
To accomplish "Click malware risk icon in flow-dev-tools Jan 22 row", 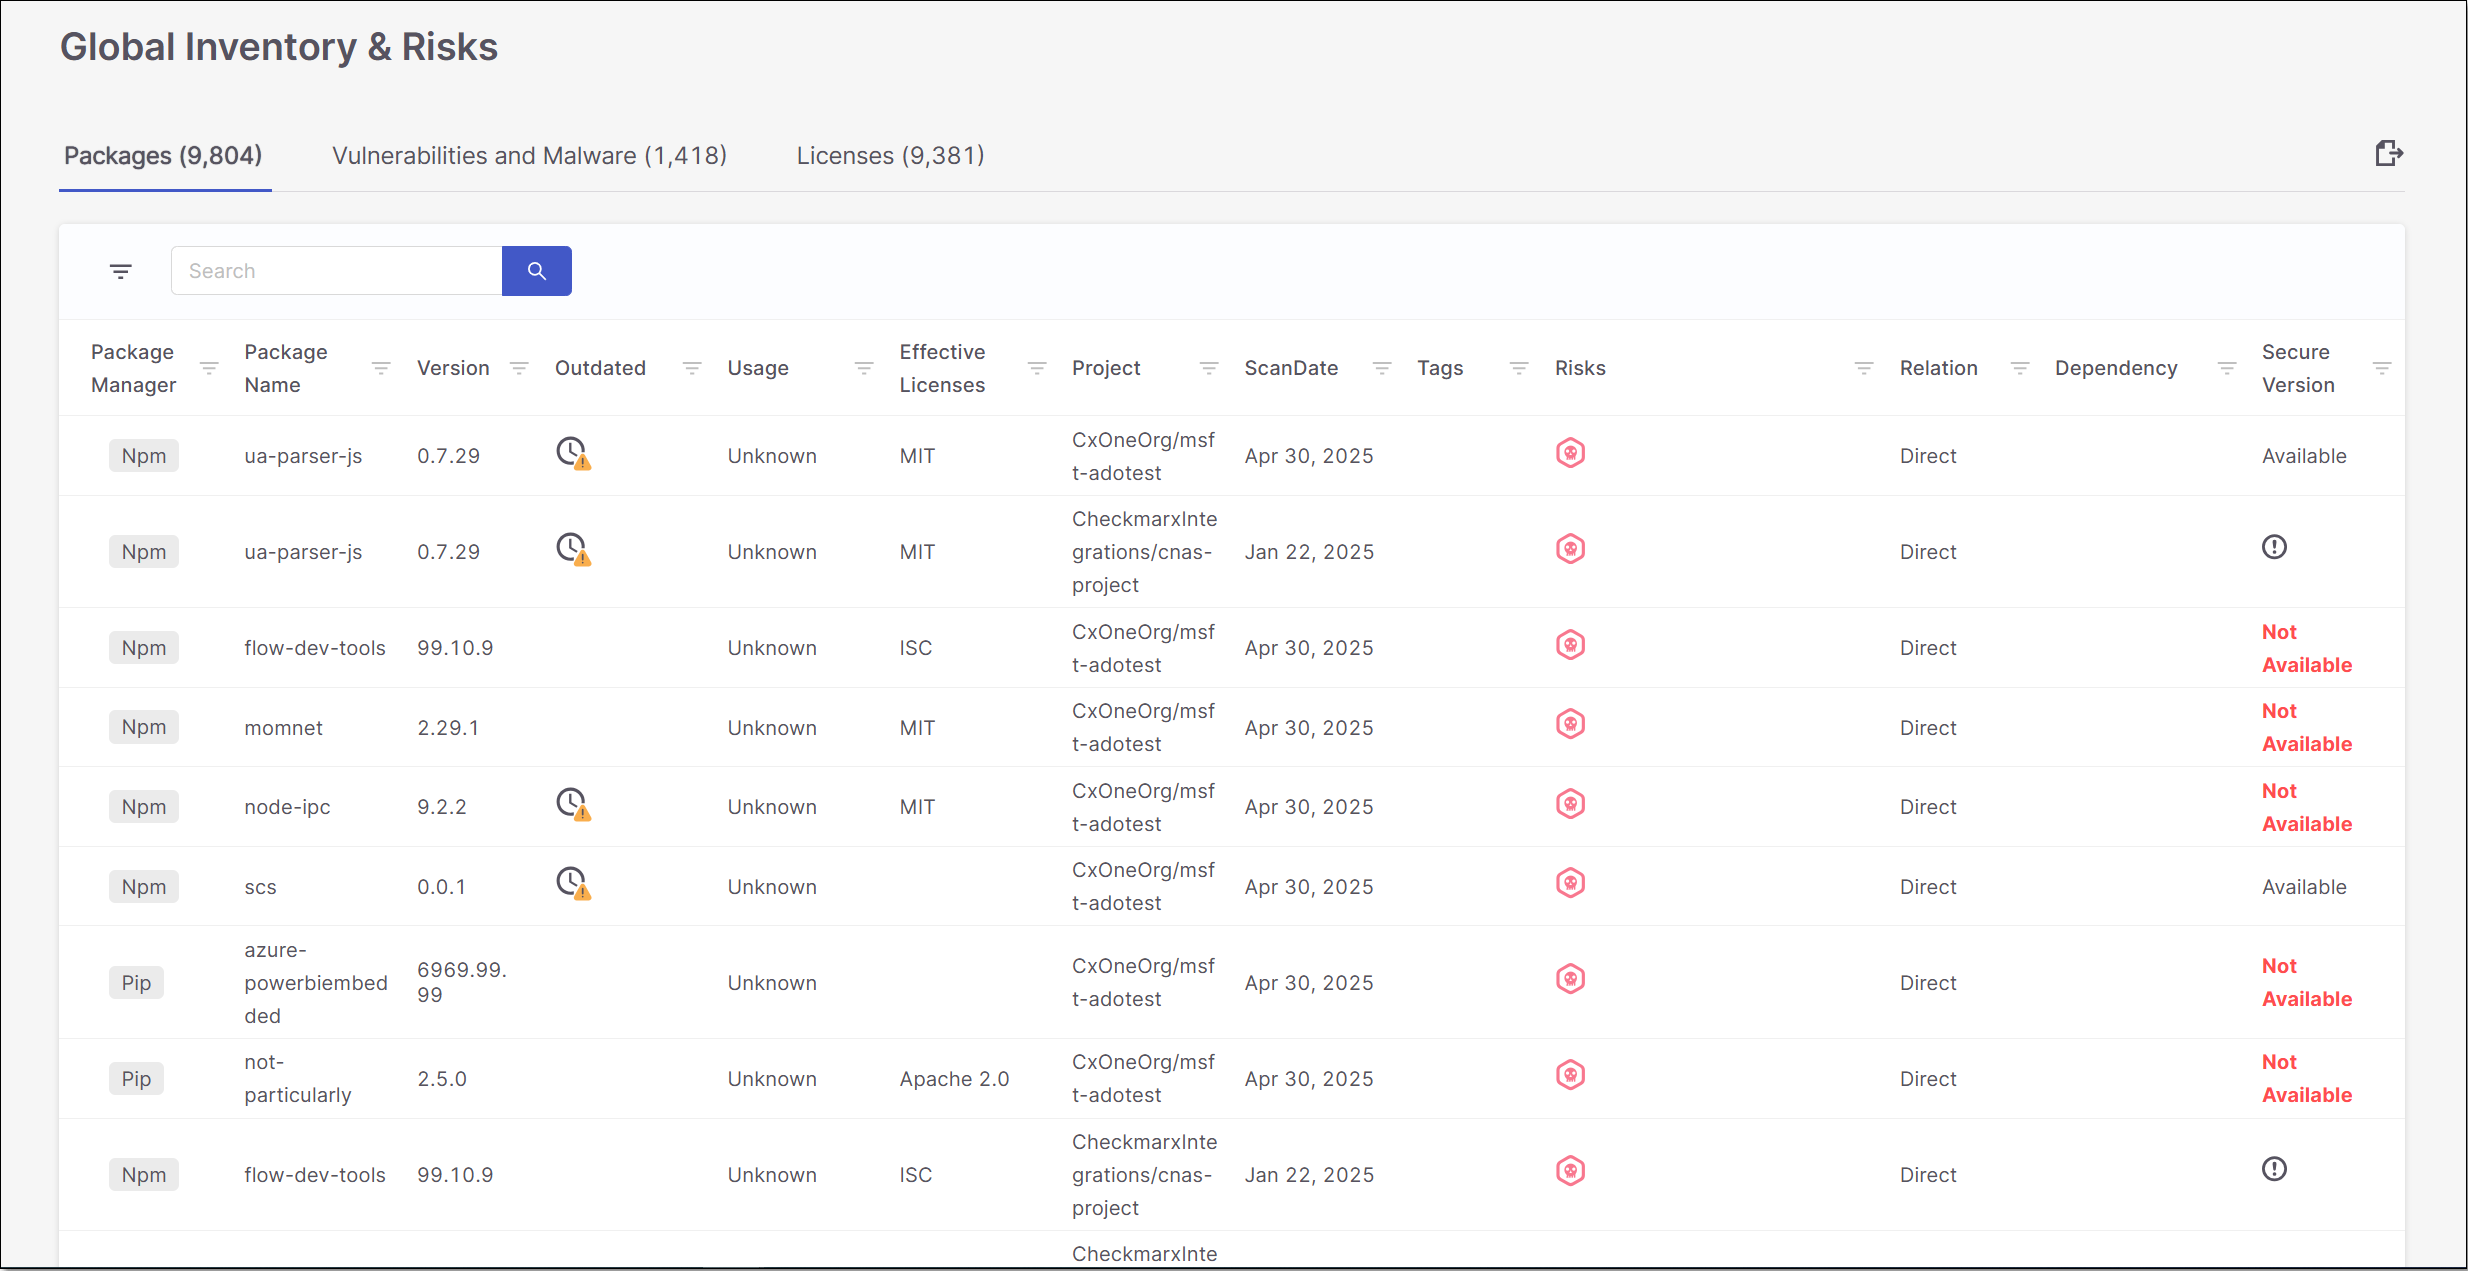I will tap(1570, 1171).
